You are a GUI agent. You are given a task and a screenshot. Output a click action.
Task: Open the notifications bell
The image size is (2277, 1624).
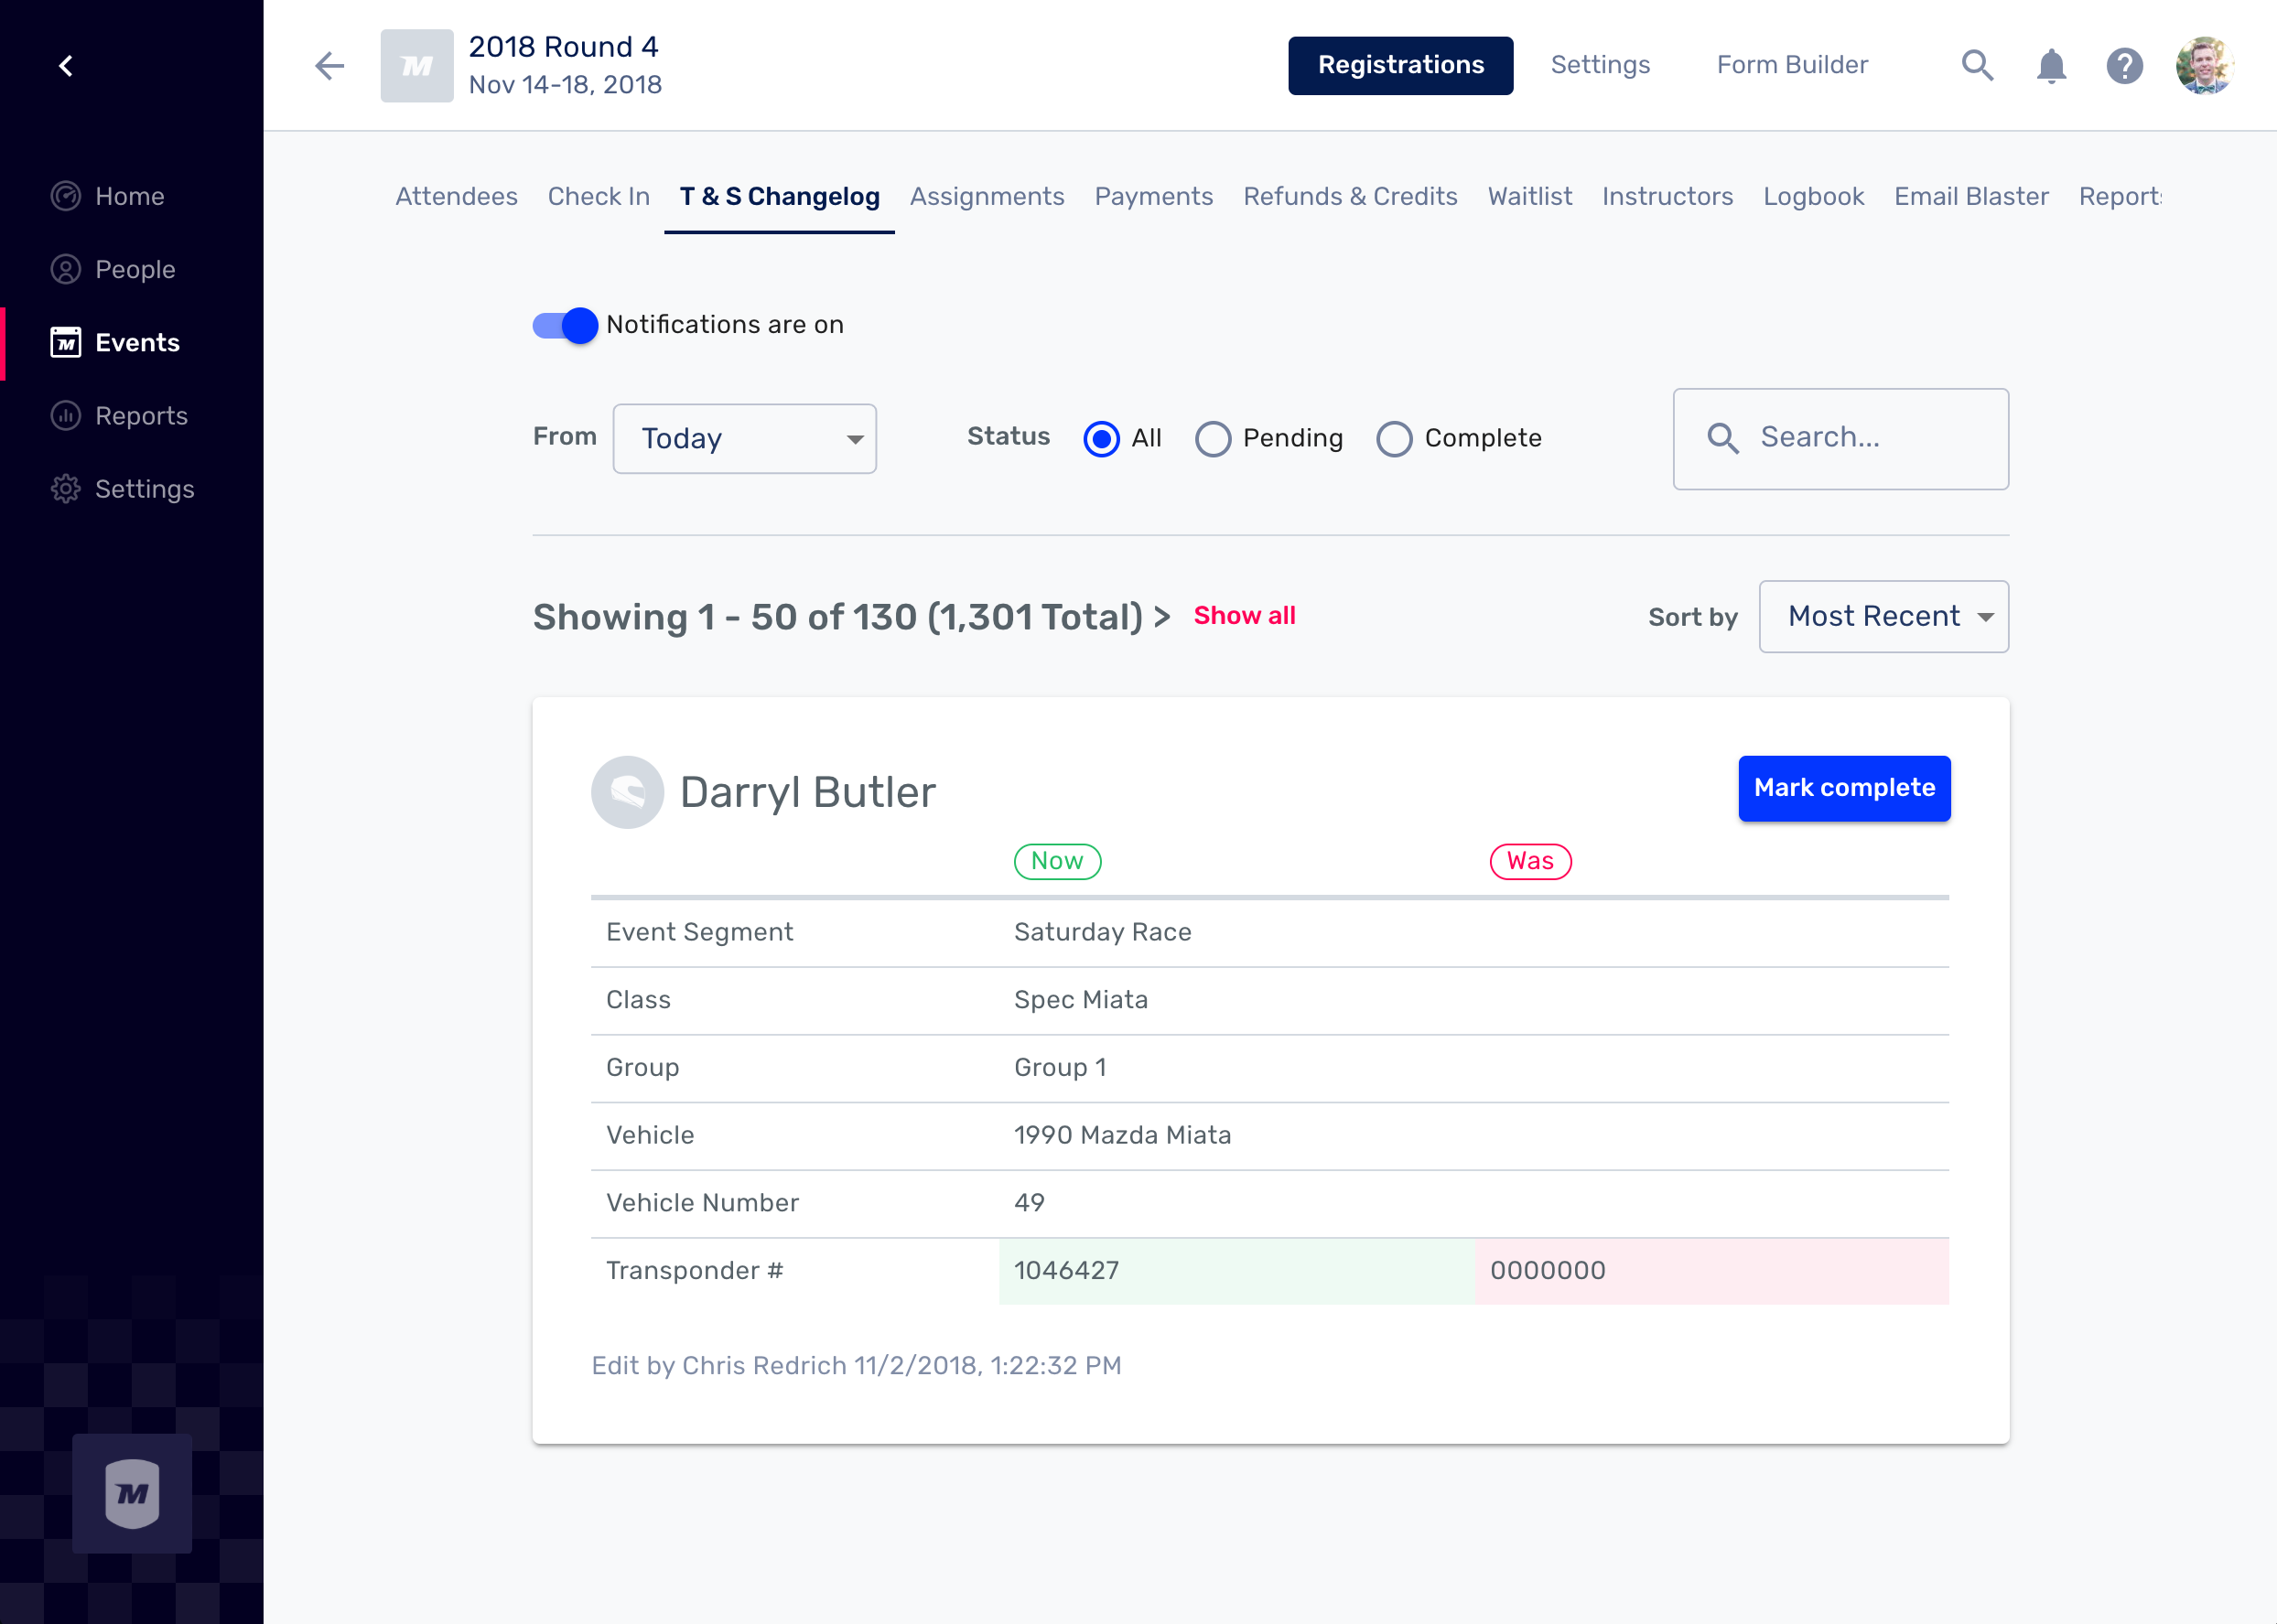2051,66
